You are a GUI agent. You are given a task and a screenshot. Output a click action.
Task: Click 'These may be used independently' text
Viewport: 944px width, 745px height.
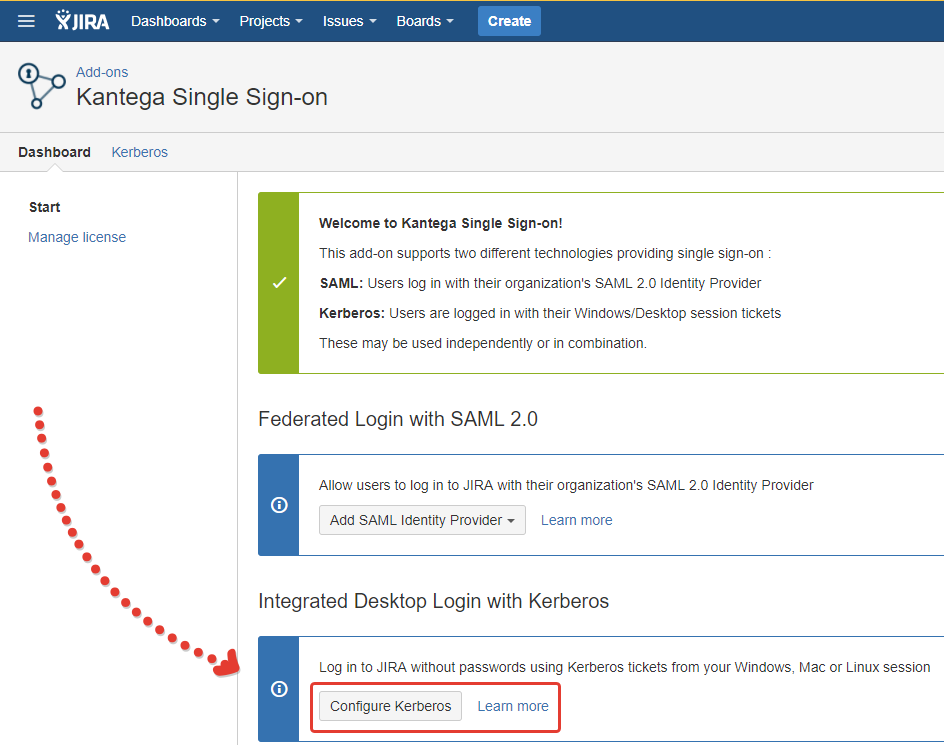point(483,343)
